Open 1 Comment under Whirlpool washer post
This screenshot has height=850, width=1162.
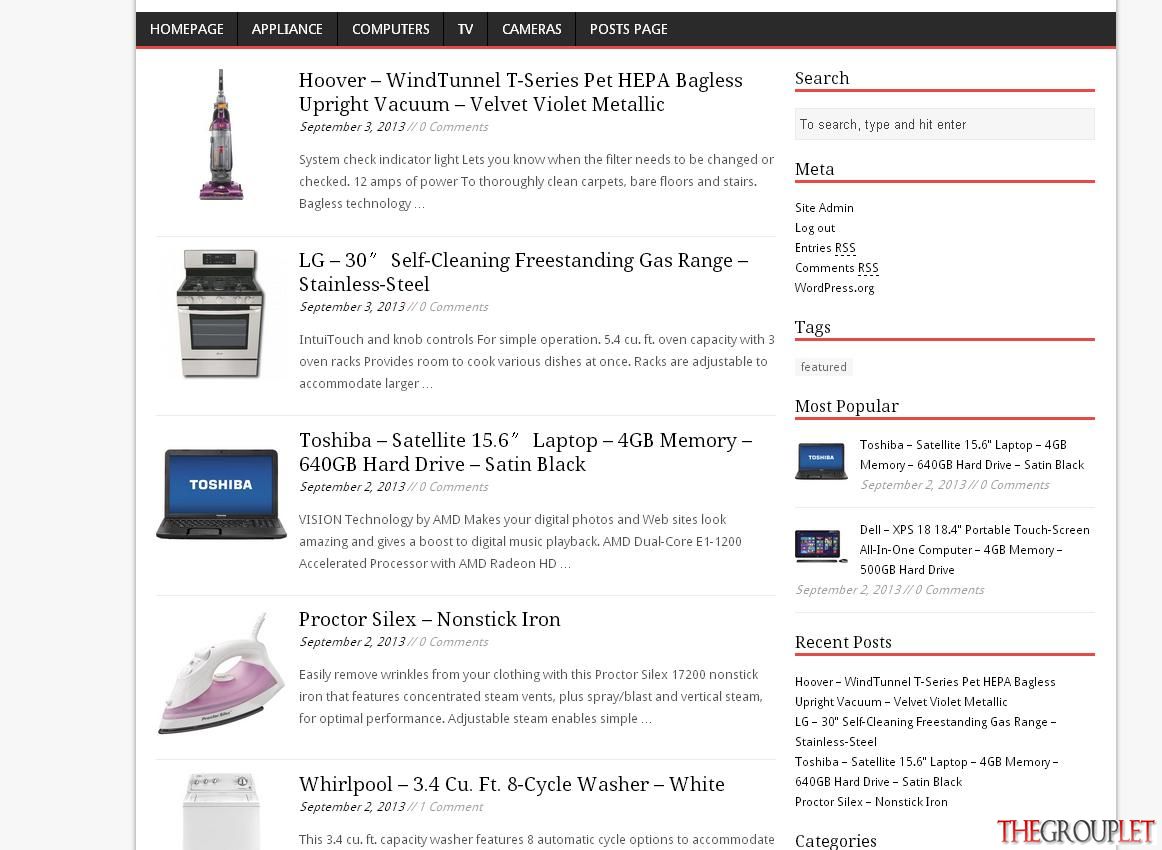[x=451, y=807]
